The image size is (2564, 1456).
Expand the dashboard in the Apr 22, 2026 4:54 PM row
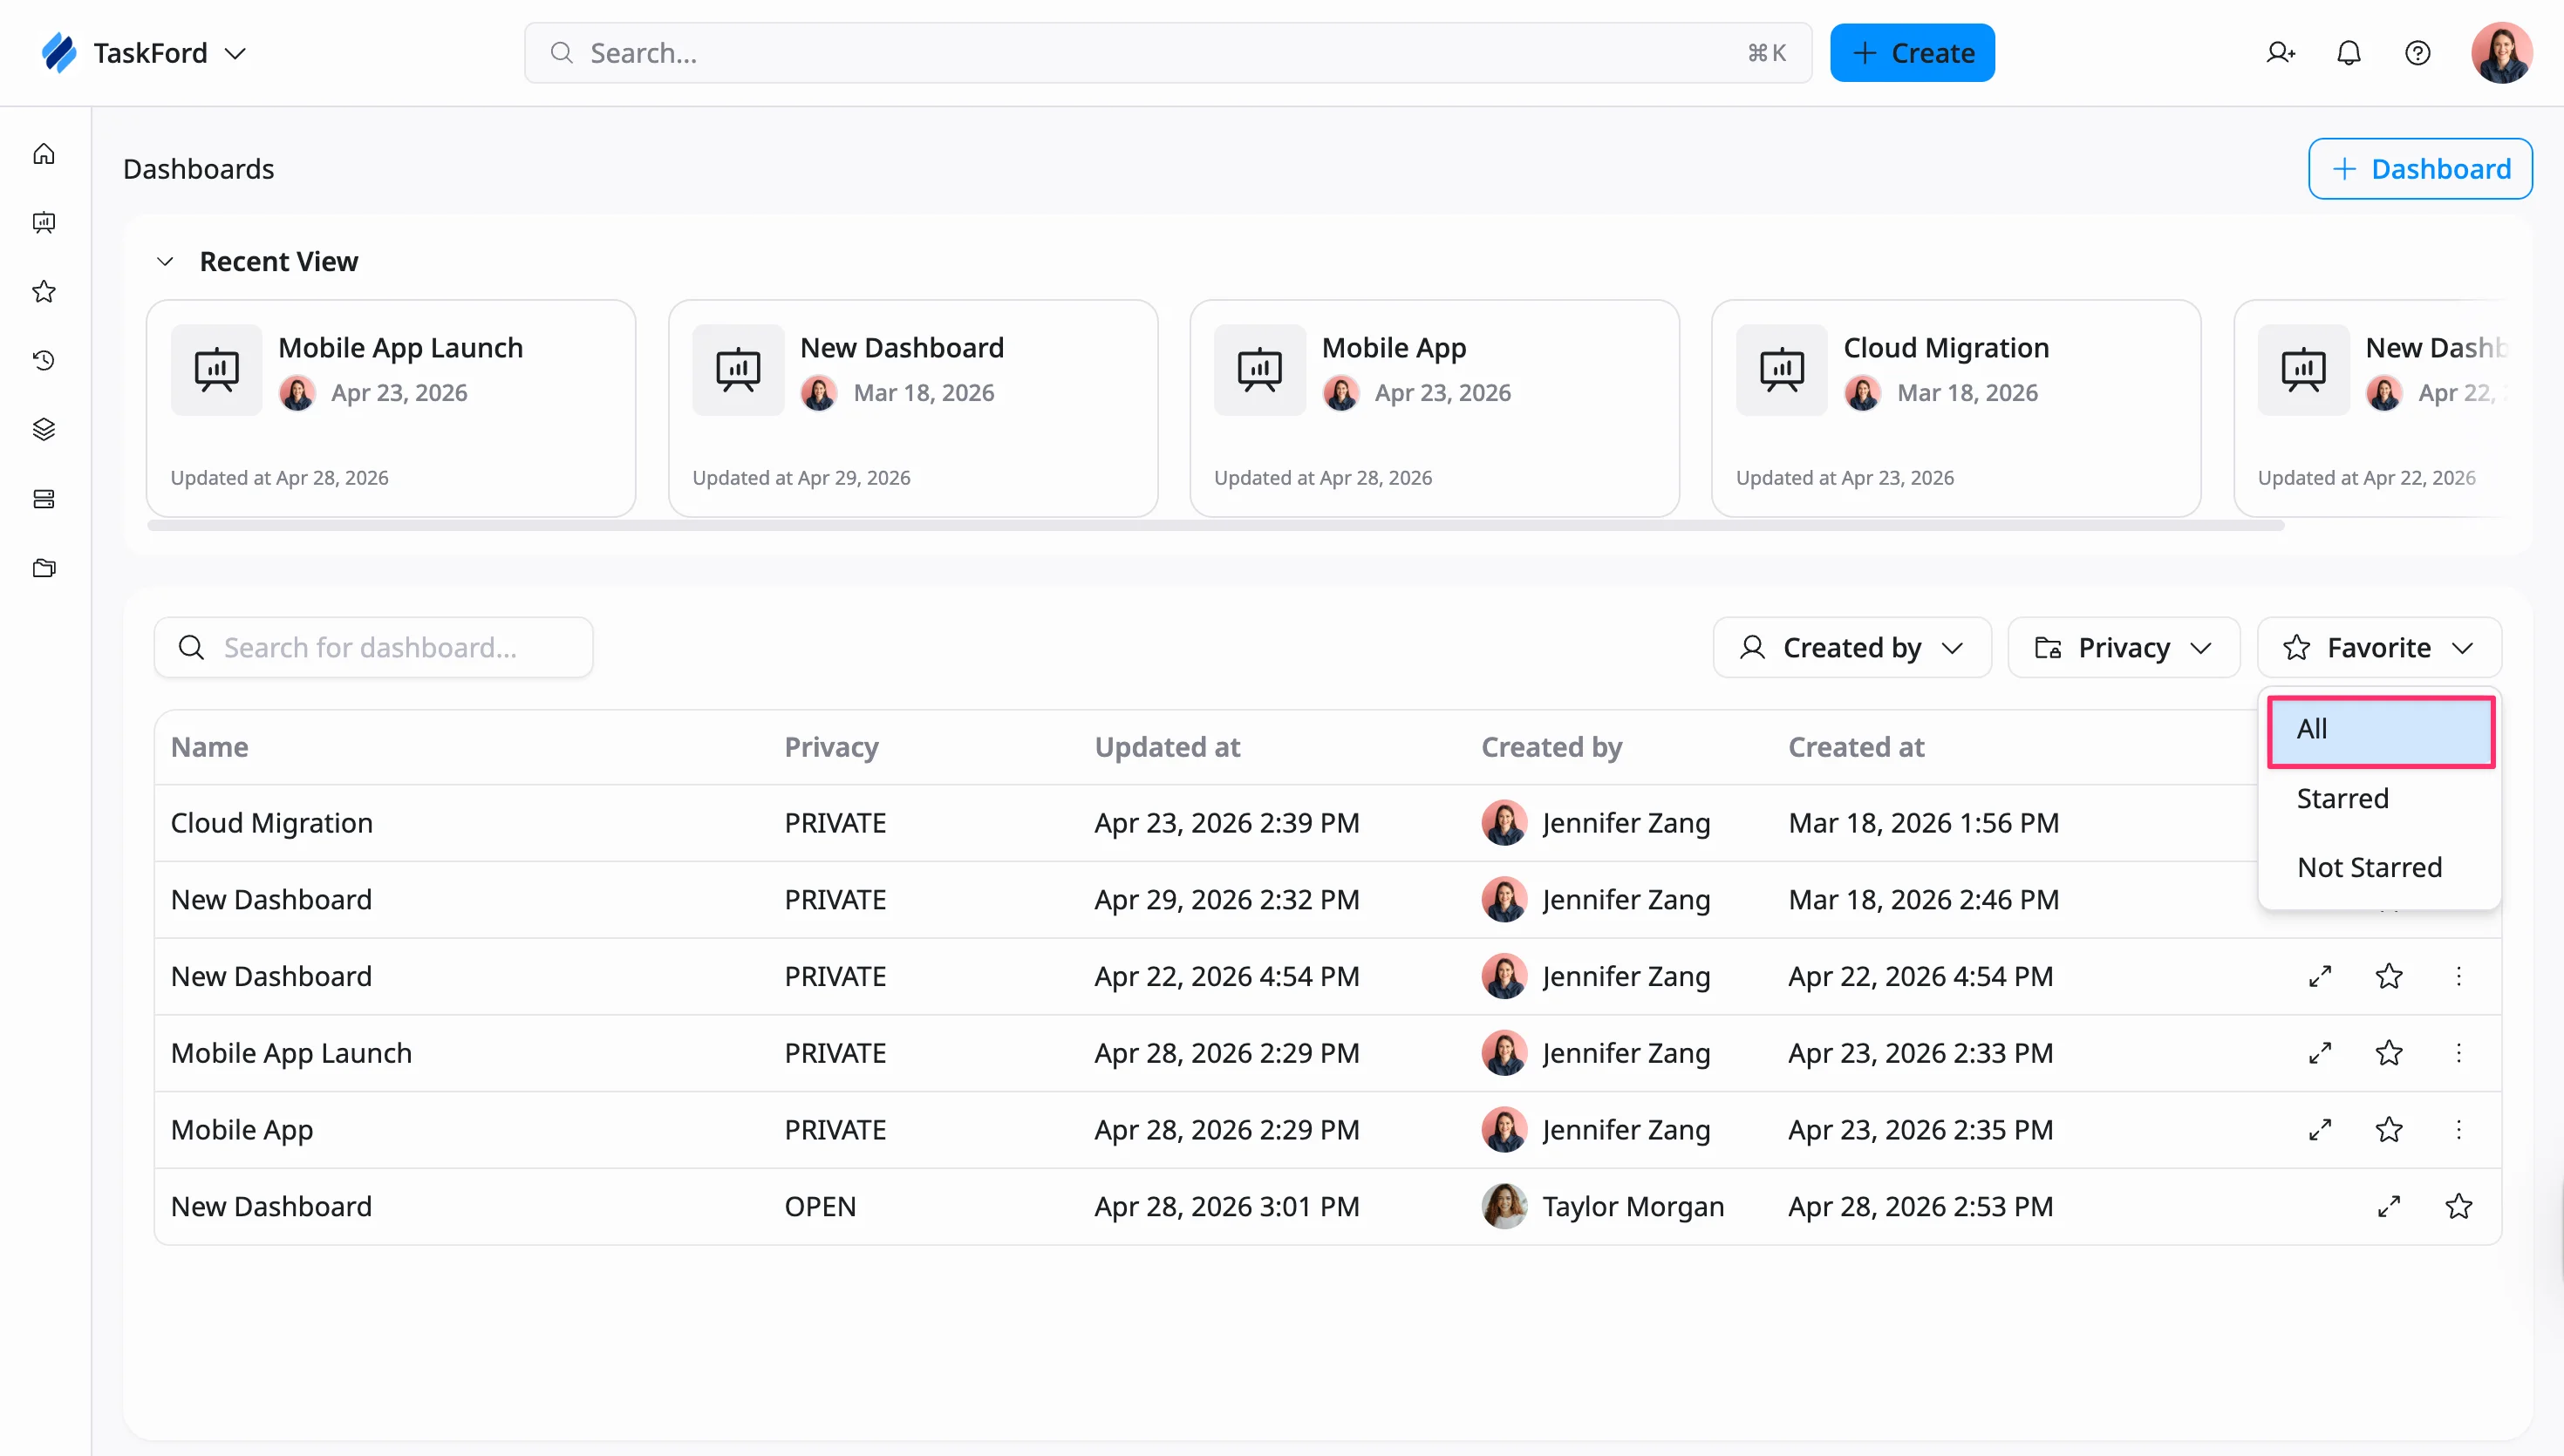click(x=2320, y=976)
